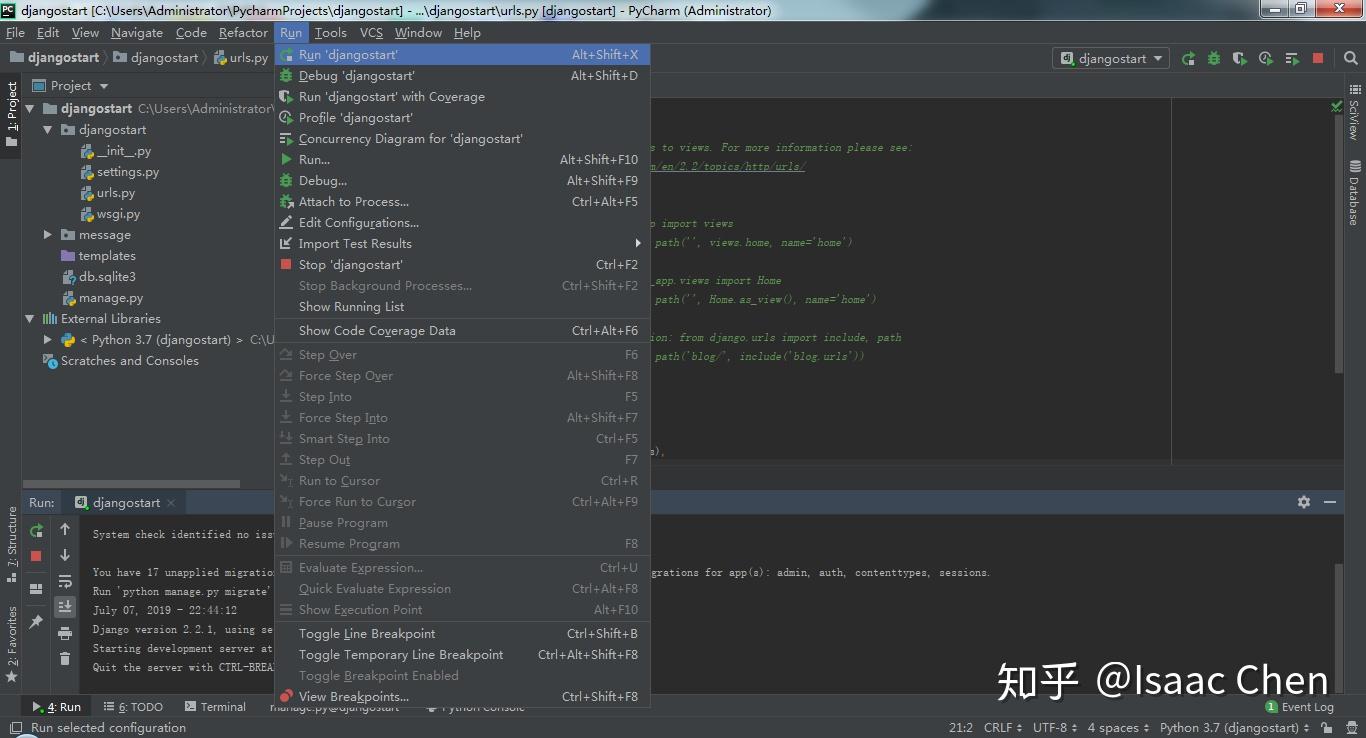Image resolution: width=1366 pixels, height=738 pixels.
Task: Expand the message folder in Project tree
Action: 47,234
